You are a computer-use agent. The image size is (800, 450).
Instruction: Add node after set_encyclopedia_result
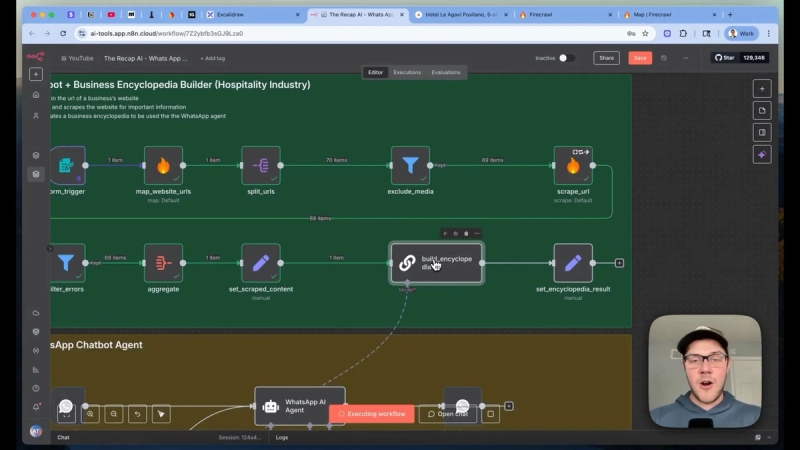pos(619,263)
